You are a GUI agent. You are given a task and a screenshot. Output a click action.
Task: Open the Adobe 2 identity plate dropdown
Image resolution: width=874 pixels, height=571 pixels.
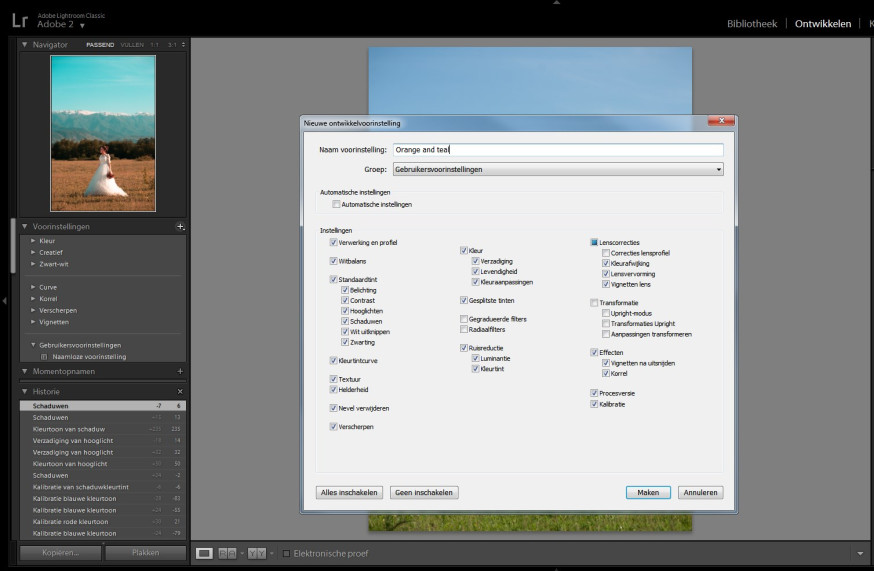pyautogui.click(x=82, y=26)
